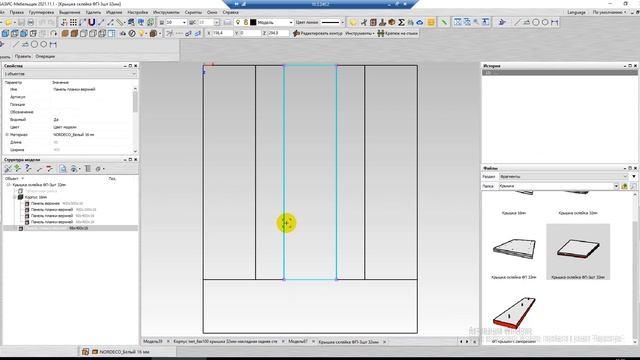This screenshot has width=640, height=360.
Task: Click the magnifier zoom icon in the top toolbar
Action: tap(476, 22)
